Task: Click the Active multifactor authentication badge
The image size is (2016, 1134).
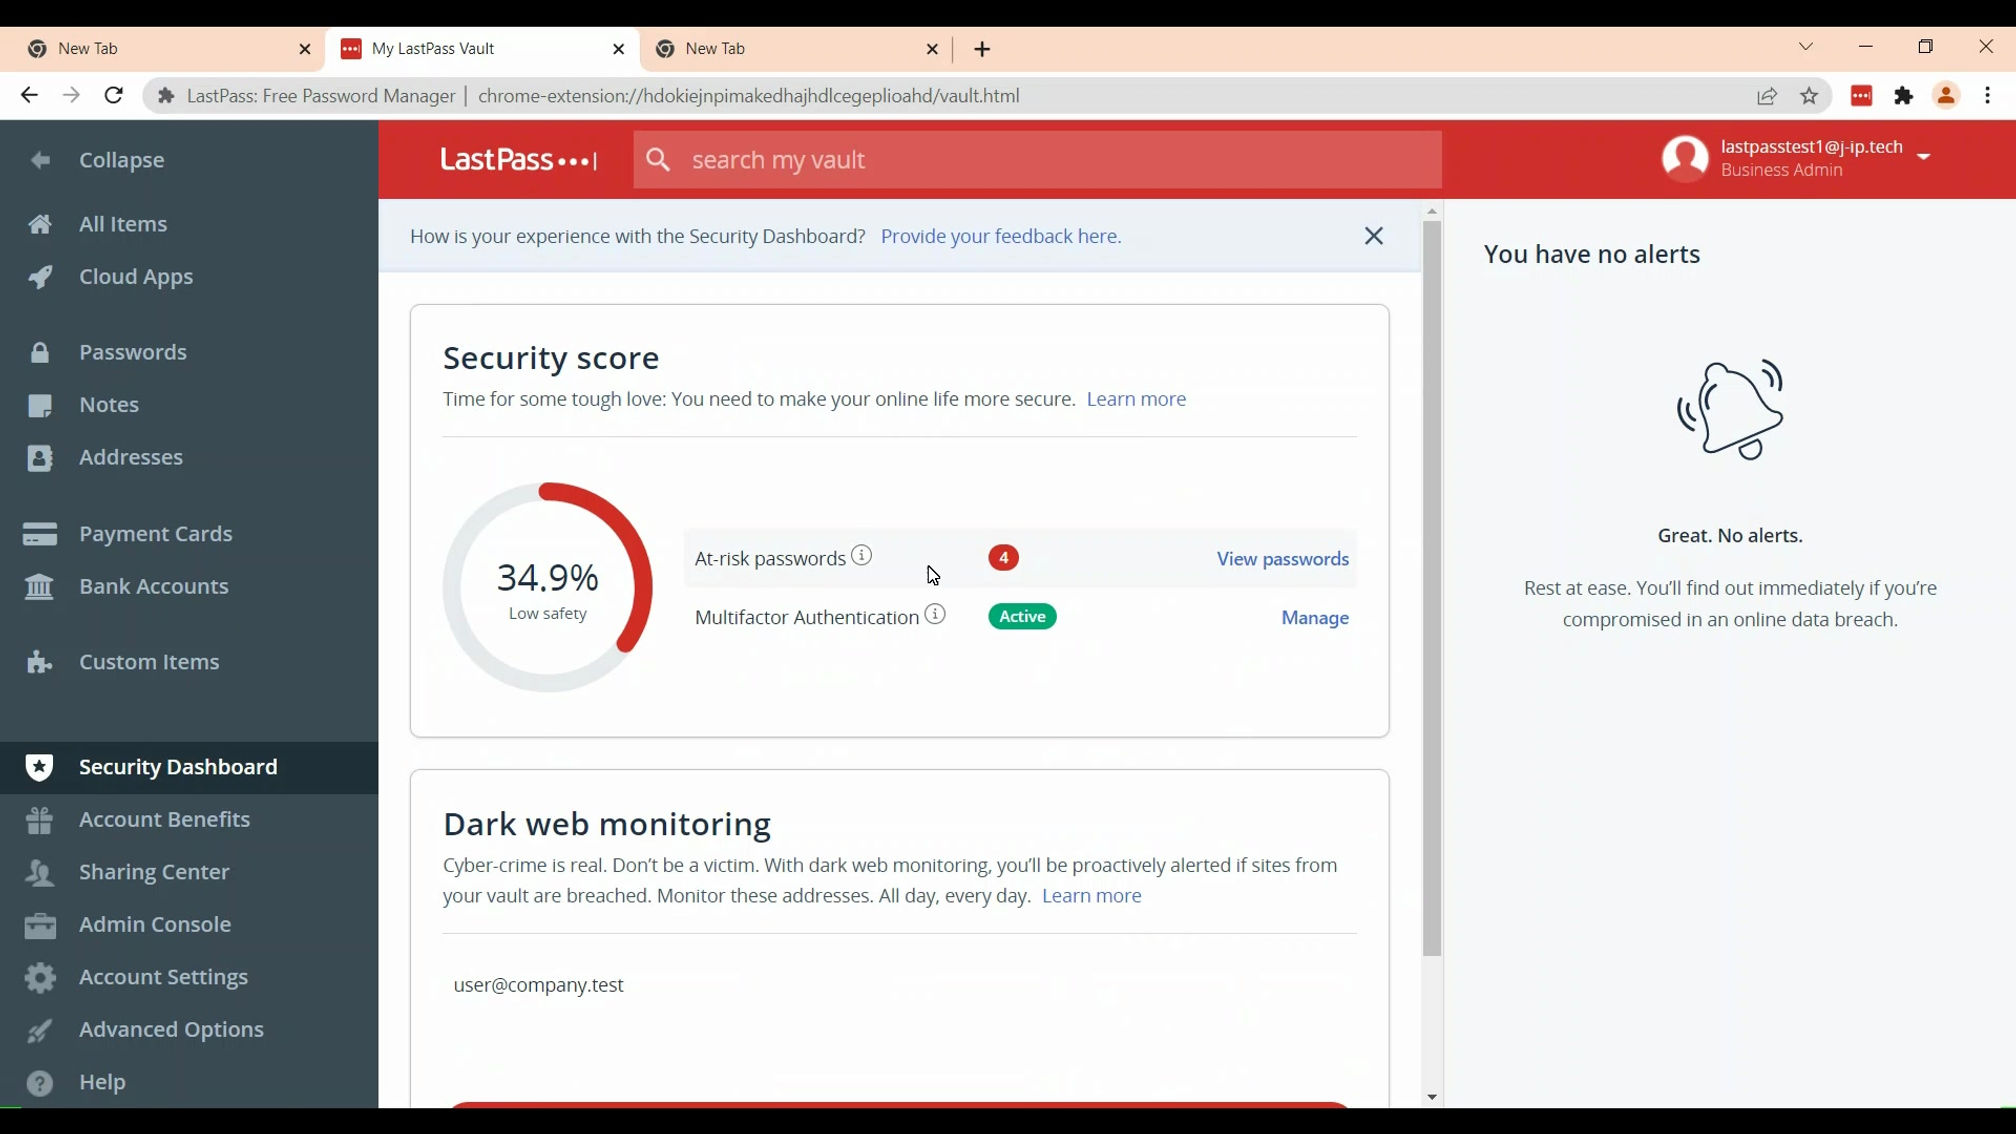Action: [x=1020, y=616]
